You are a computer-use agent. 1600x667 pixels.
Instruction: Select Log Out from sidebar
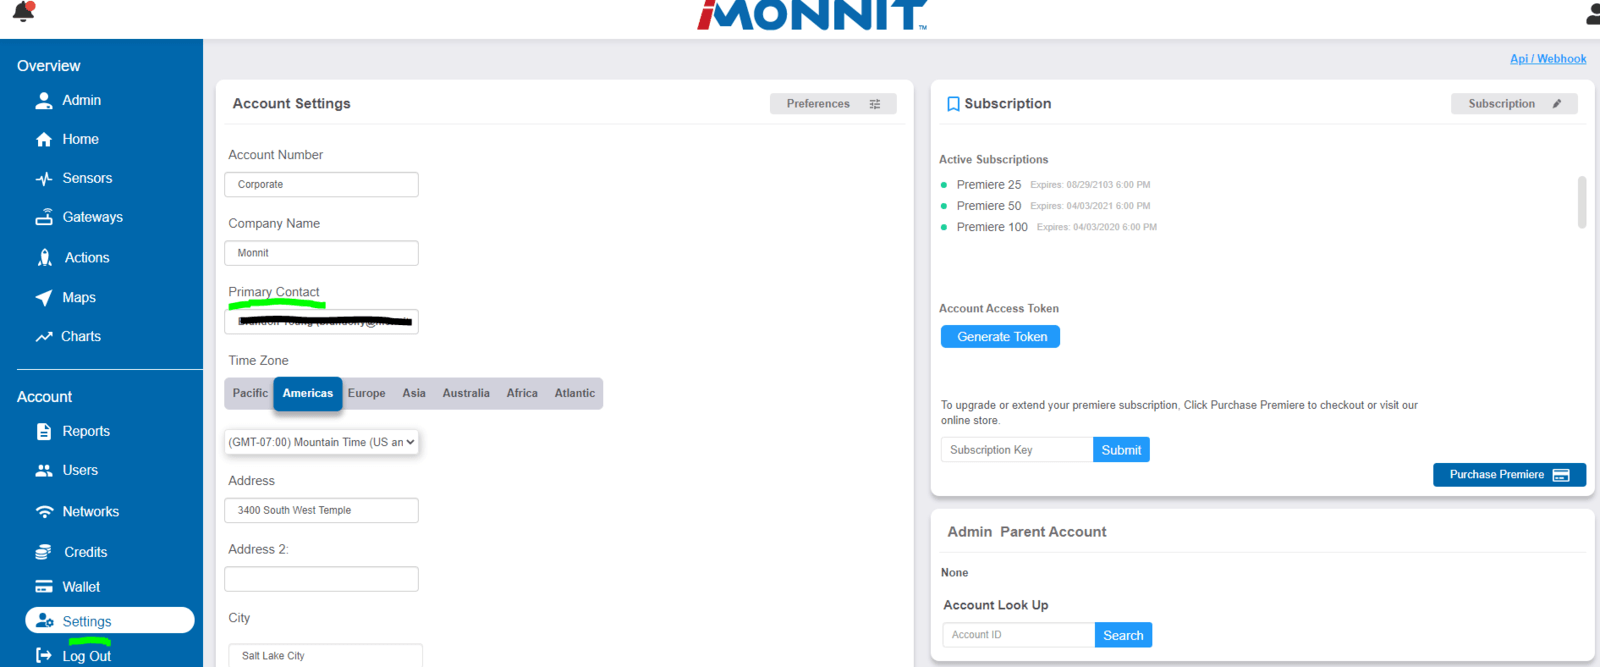(85, 656)
